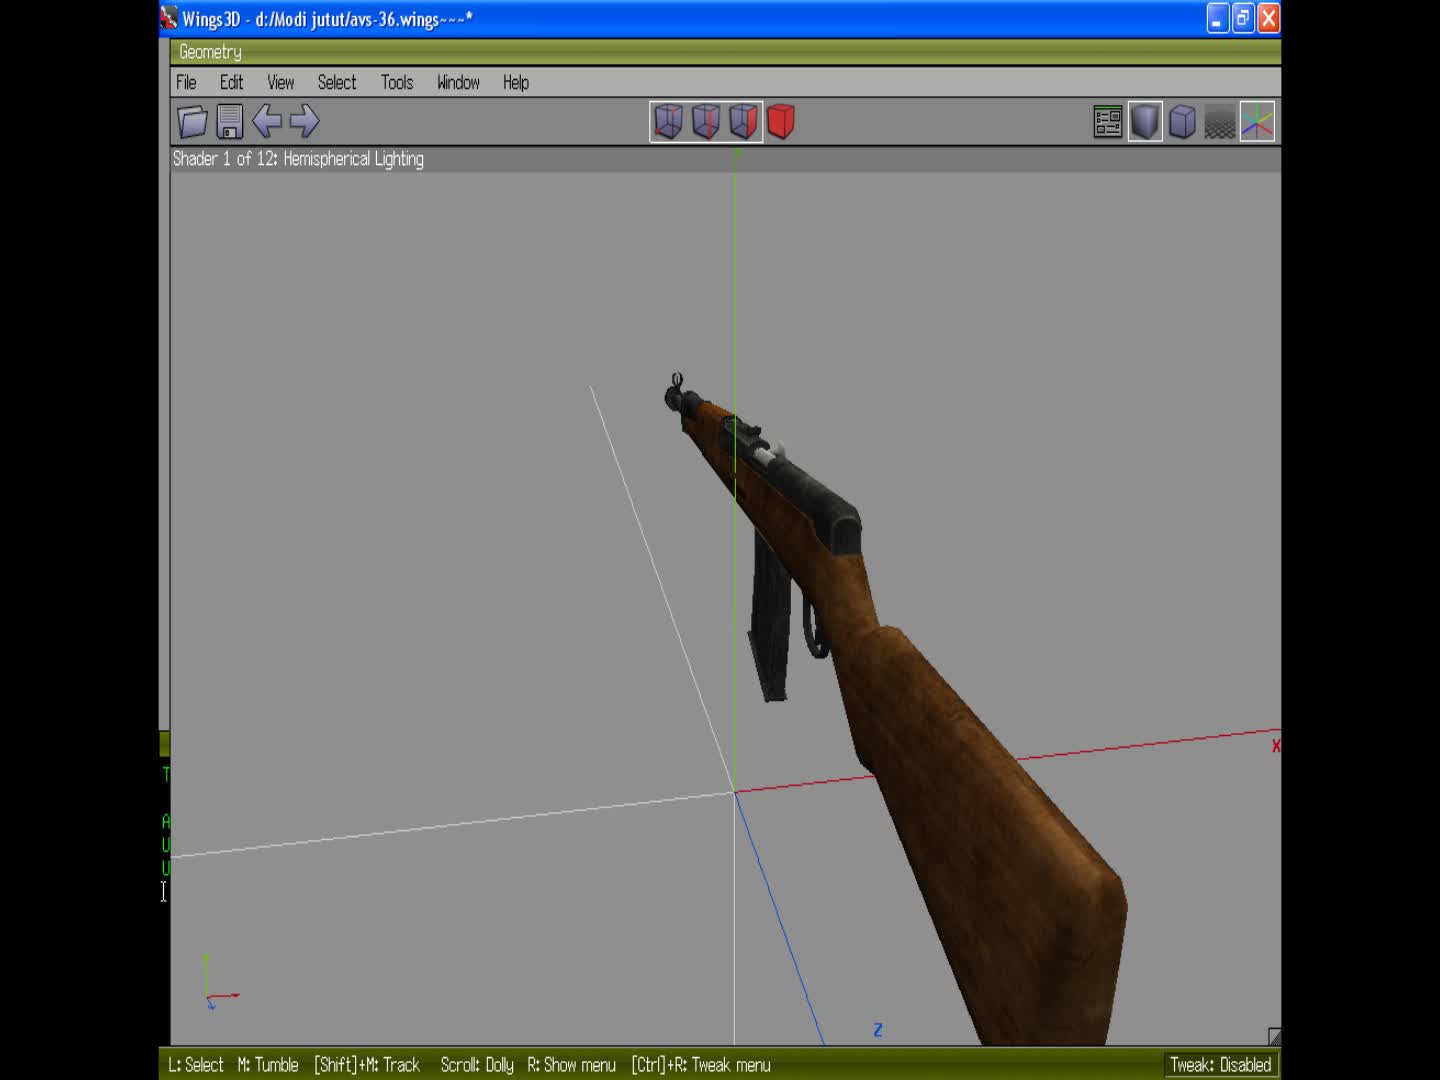Open the Window menu
This screenshot has height=1080, width=1440.
coord(457,83)
